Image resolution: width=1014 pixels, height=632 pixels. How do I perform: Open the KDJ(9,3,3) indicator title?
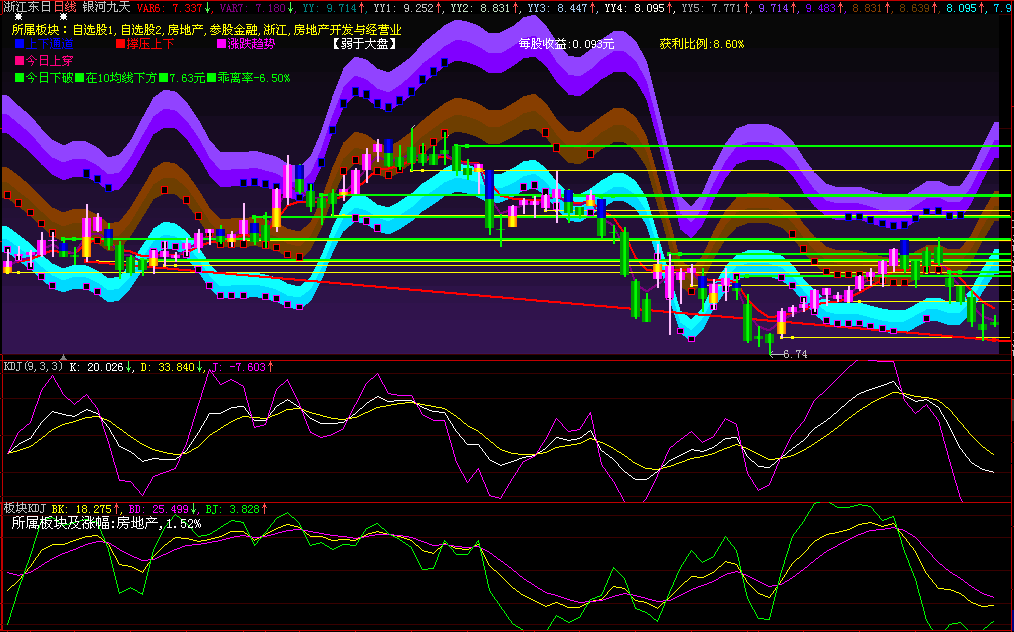34,367
